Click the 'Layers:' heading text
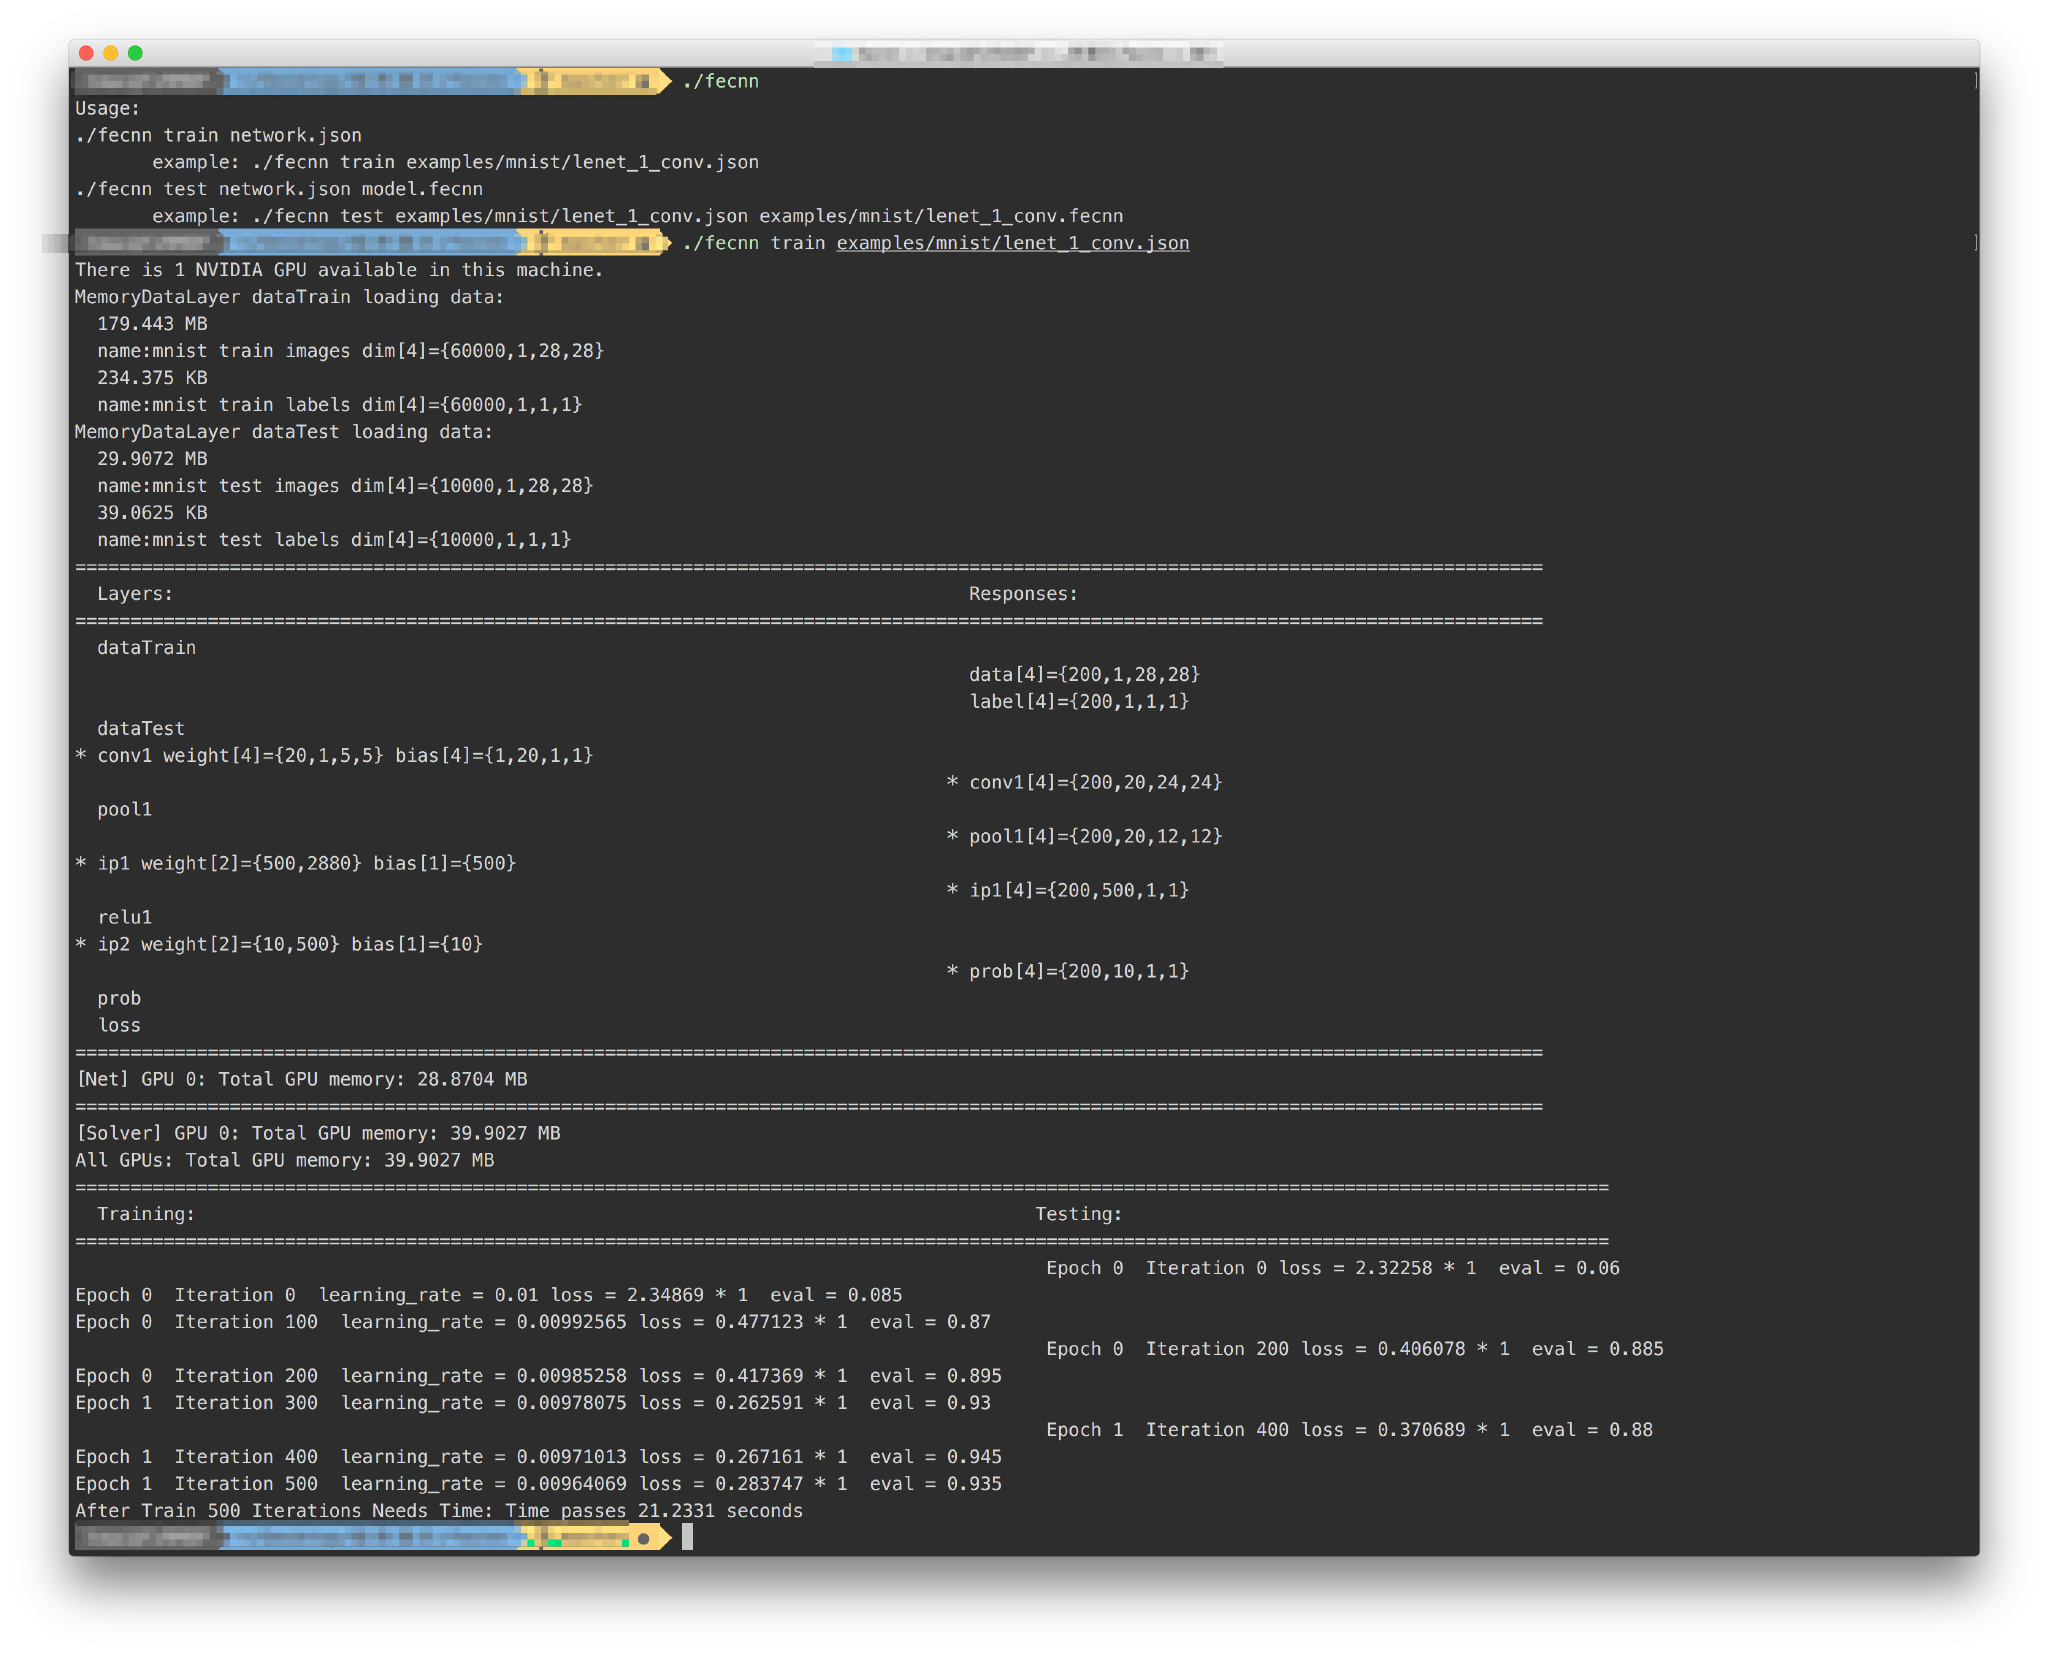Image resolution: width=2048 pixels, height=1654 pixels. click(x=134, y=594)
